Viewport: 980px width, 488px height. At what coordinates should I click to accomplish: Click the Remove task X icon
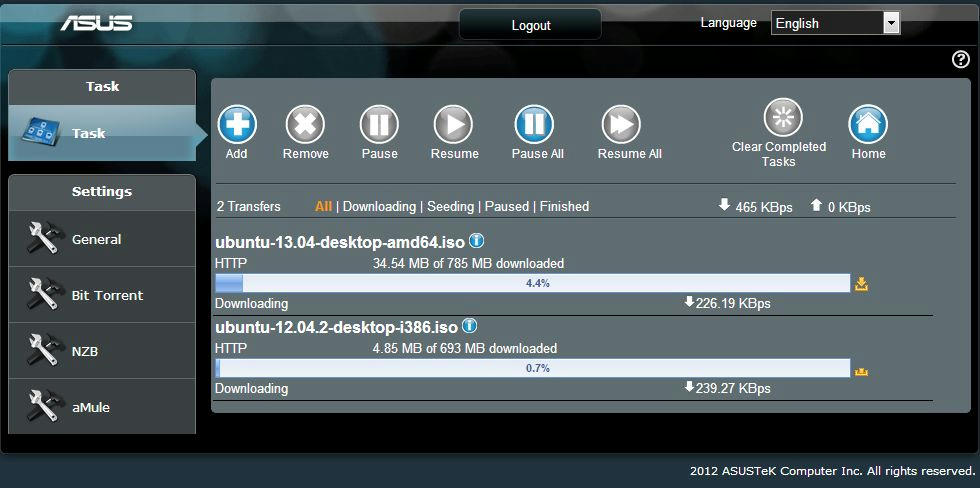[305, 124]
